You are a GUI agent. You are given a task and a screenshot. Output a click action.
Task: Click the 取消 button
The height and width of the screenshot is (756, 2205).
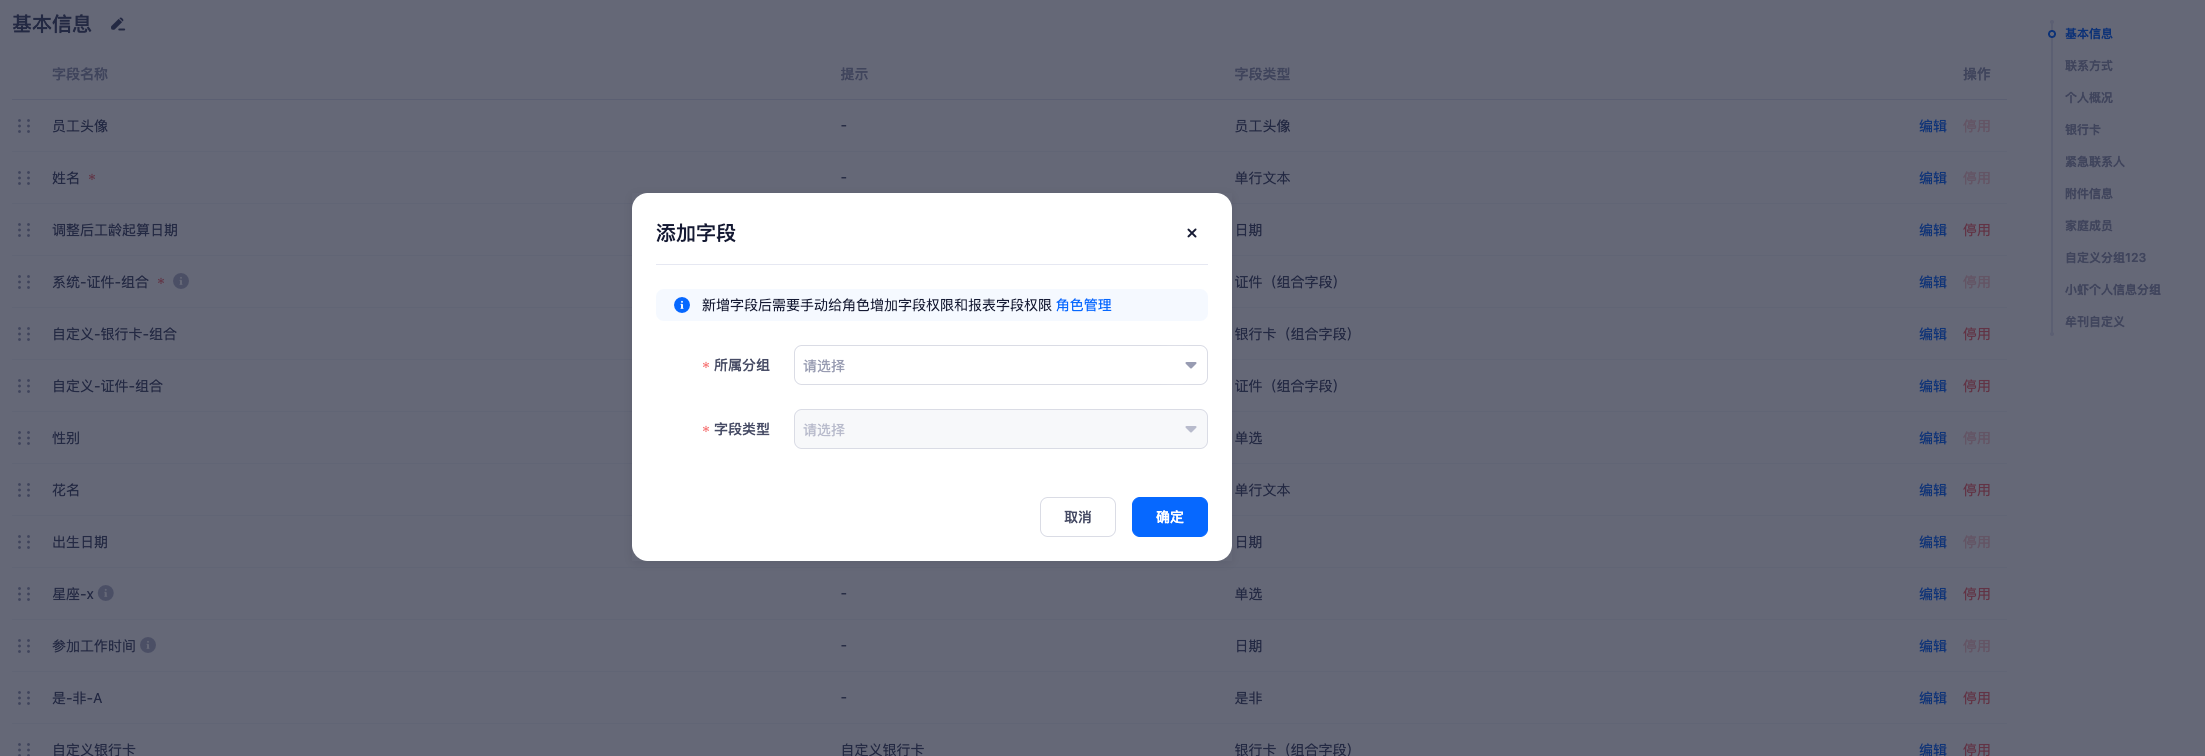coord(1077,517)
